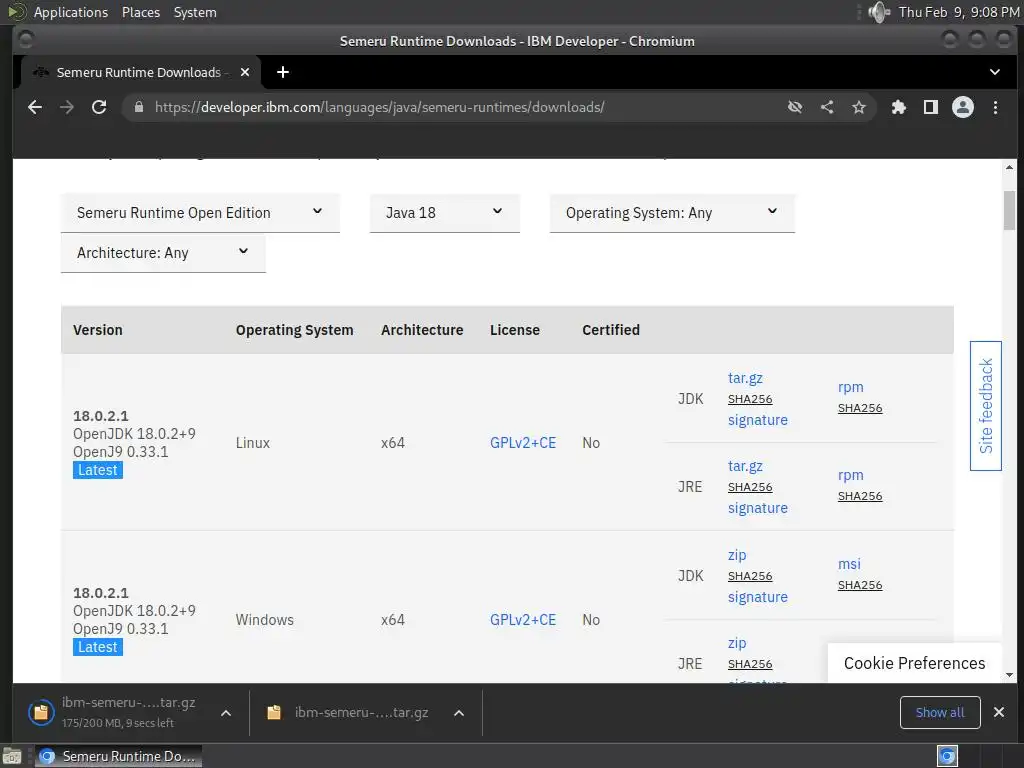
Task: Click the show desktop panel icon
Action: coord(12,756)
